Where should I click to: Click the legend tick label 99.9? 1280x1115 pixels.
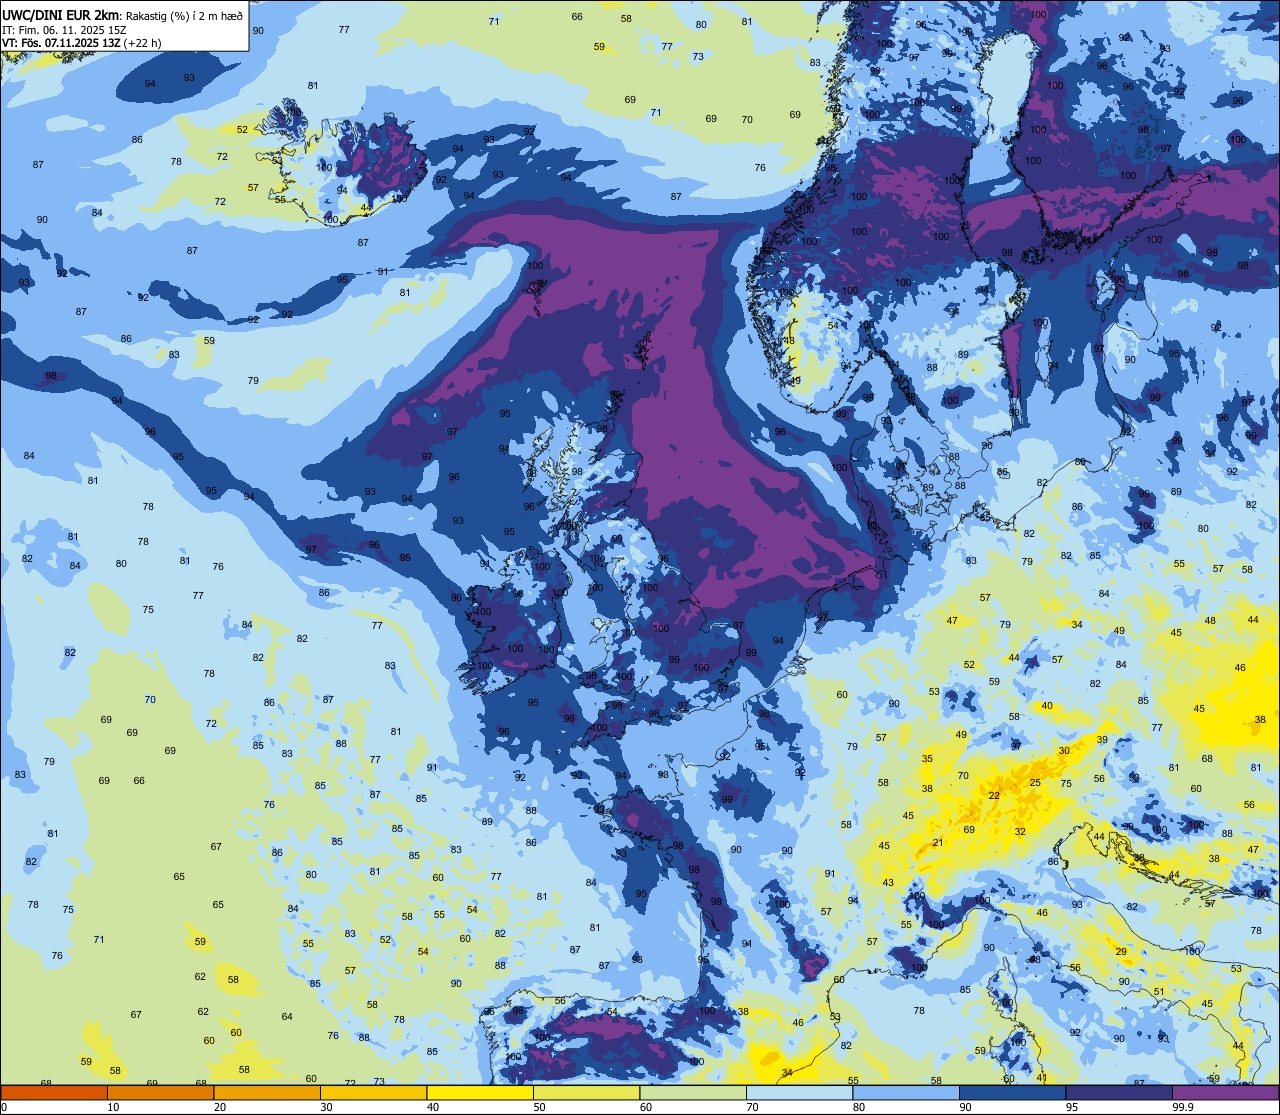[x=1183, y=1107]
